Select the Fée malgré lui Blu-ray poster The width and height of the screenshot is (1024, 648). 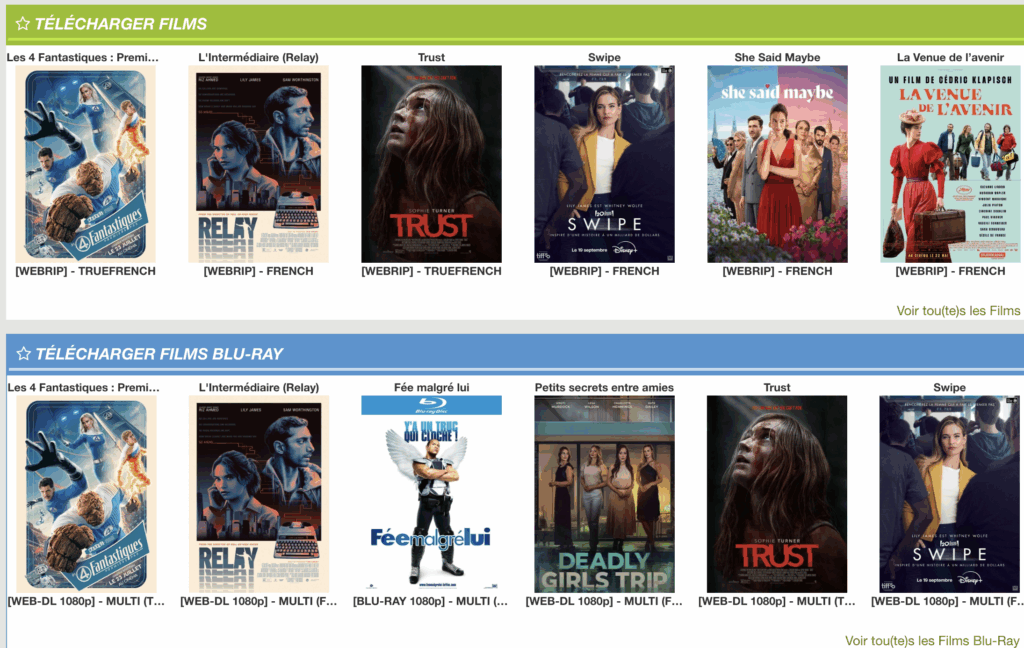pos(431,494)
